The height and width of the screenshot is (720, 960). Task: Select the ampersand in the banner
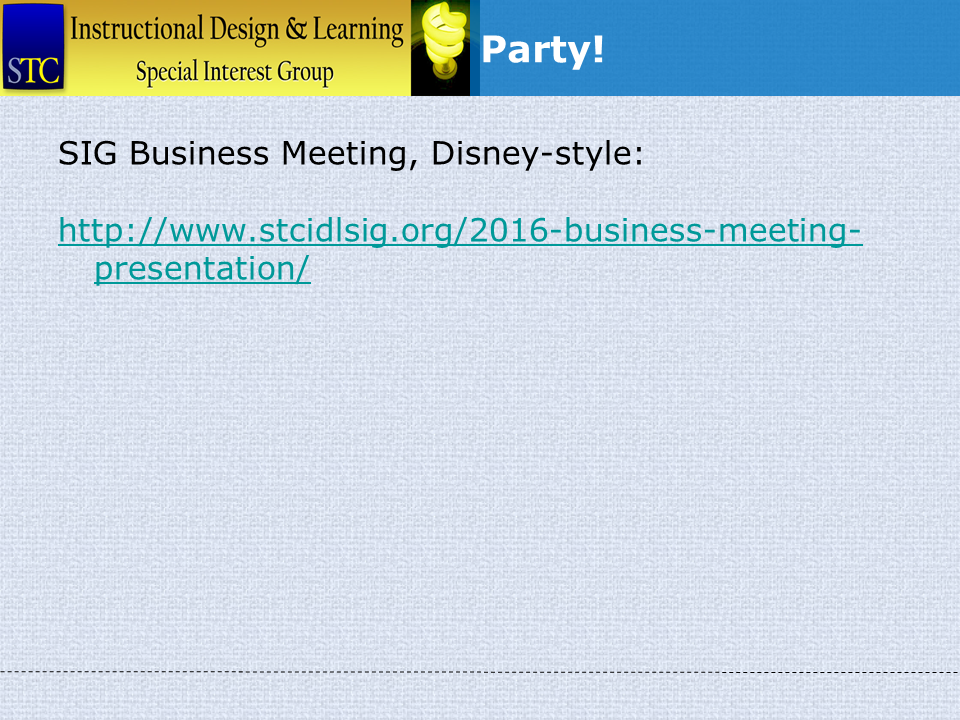pyautogui.click(x=296, y=29)
